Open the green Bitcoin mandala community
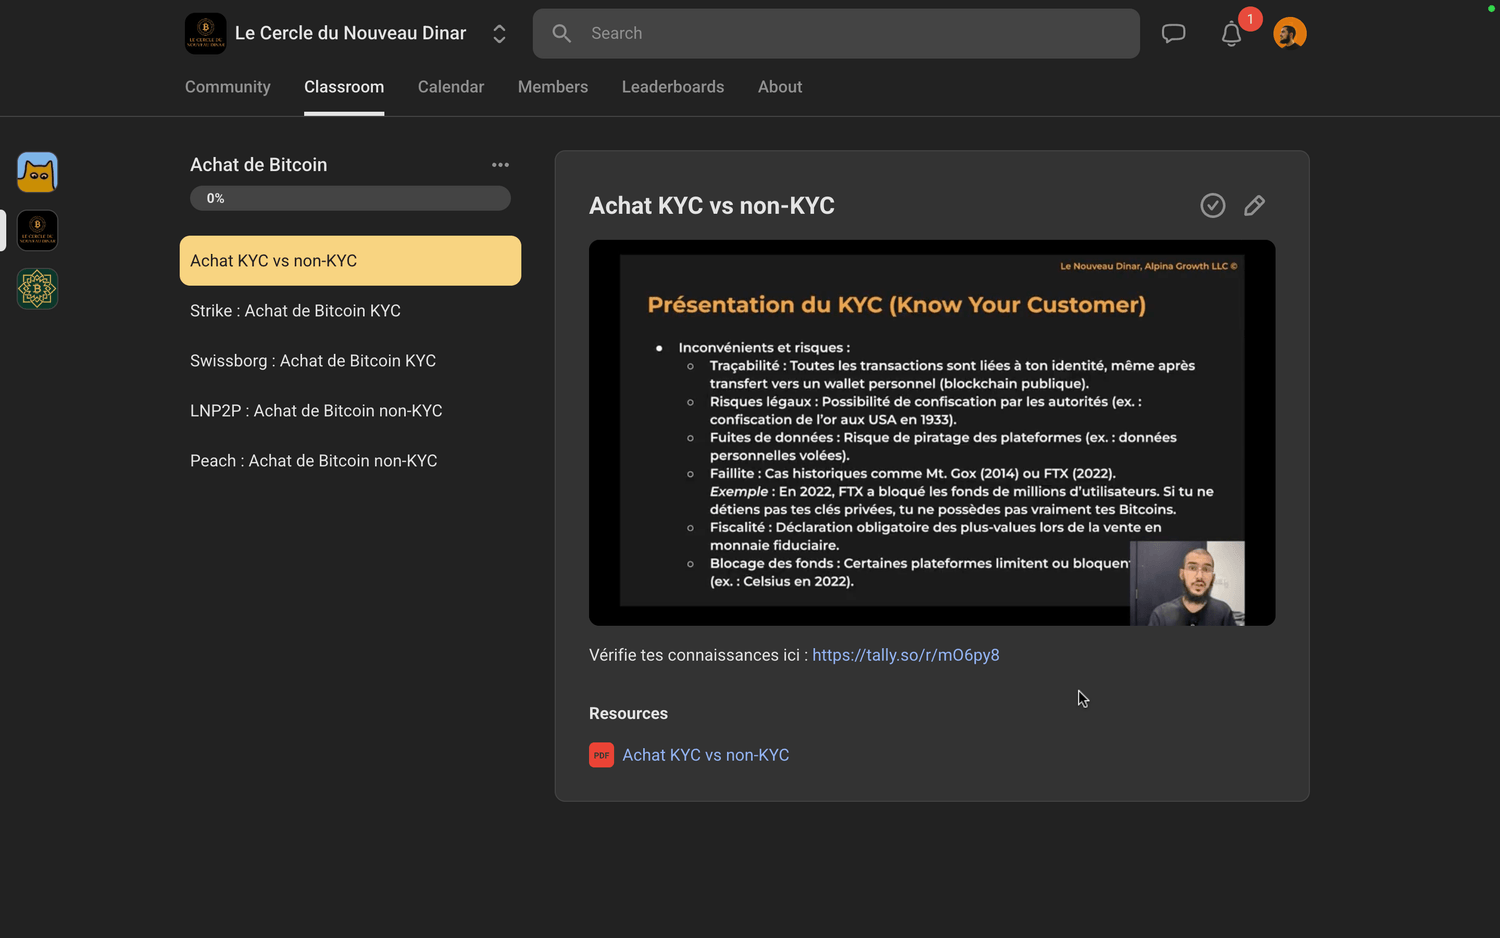Image resolution: width=1500 pixels, height=938 pixels. [37, 289]
